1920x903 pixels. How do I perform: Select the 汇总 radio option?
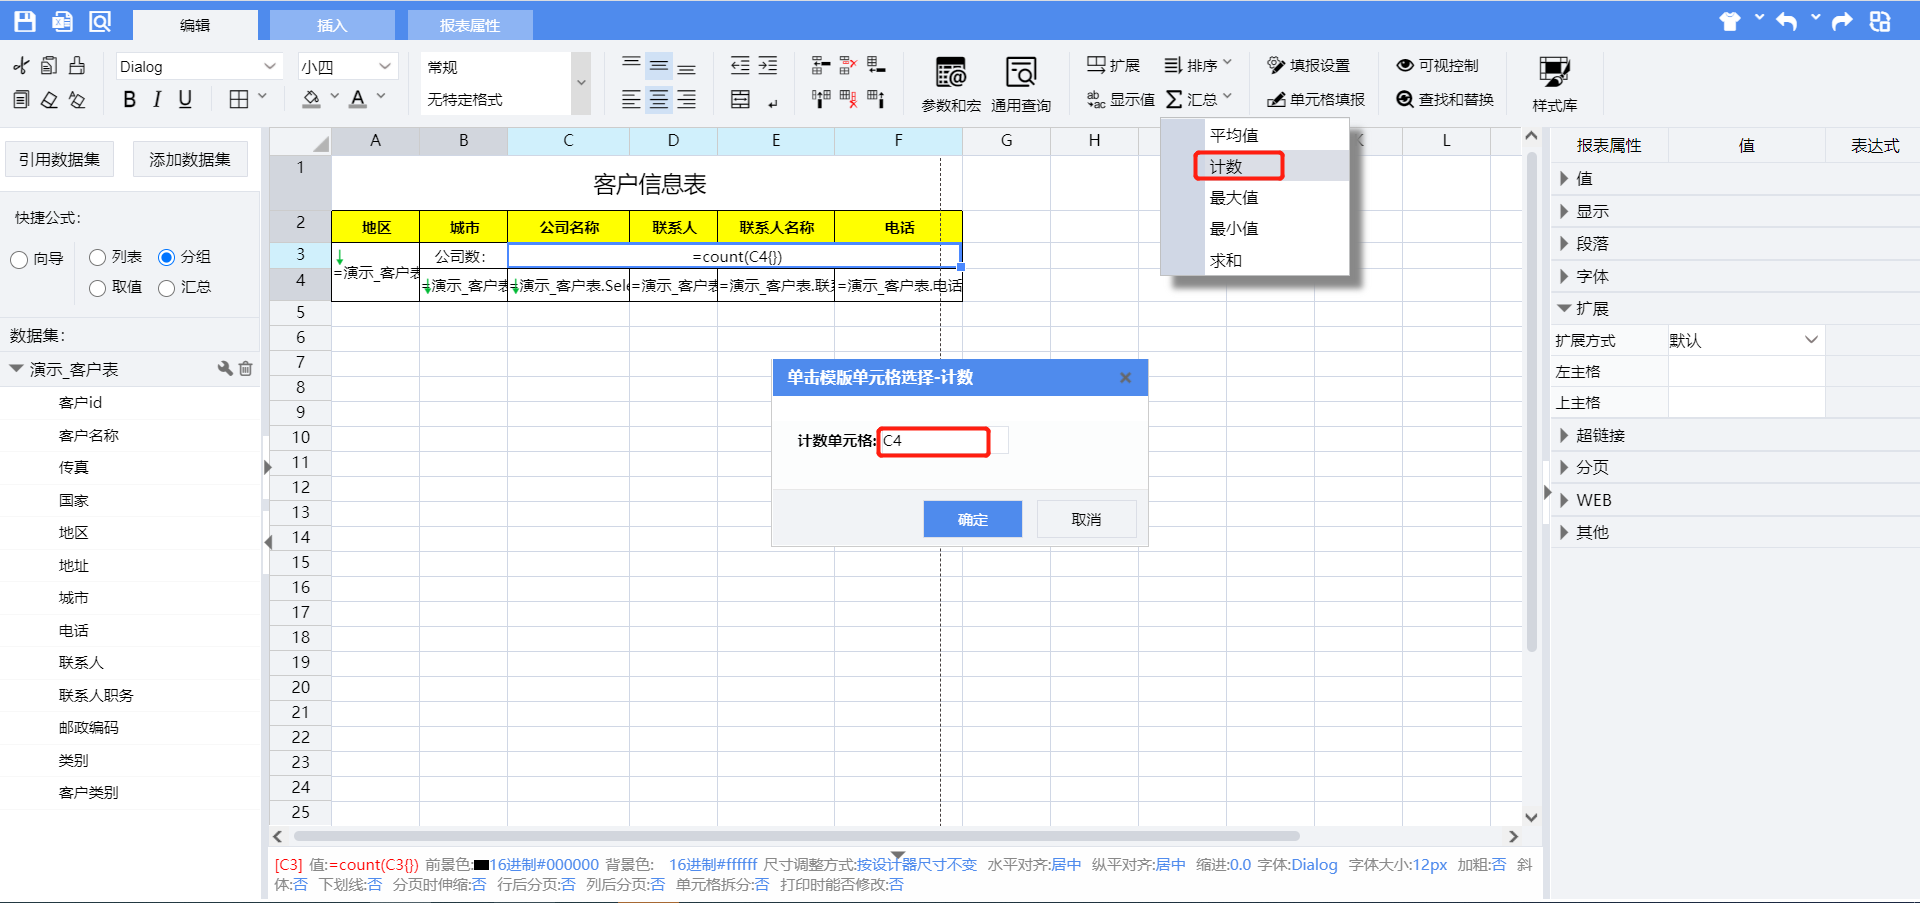point(167,288)
